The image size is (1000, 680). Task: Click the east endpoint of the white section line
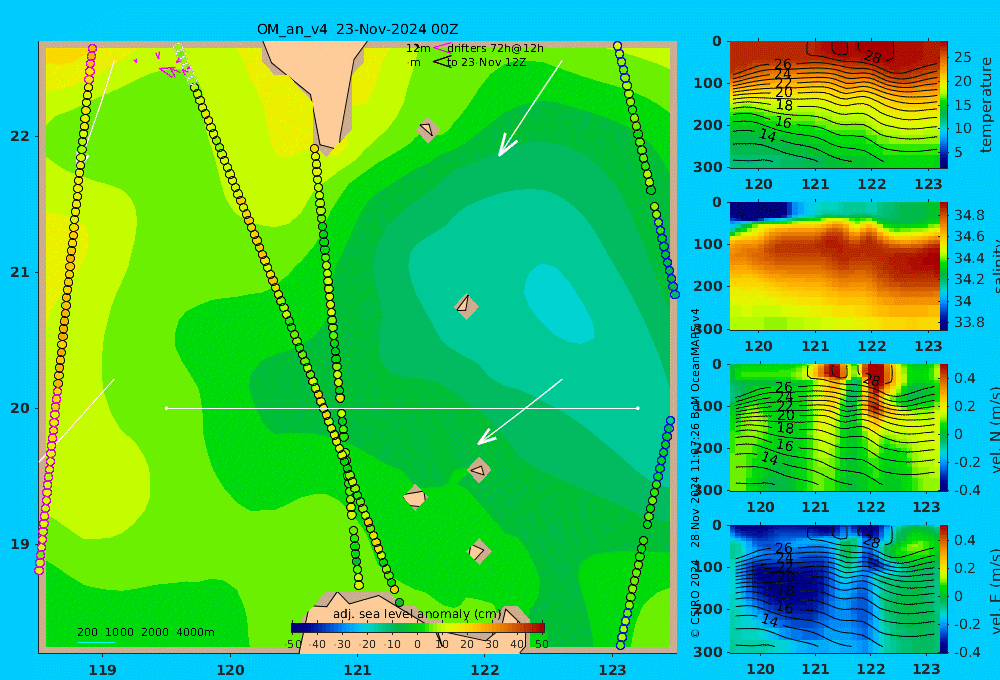(638, 408)
